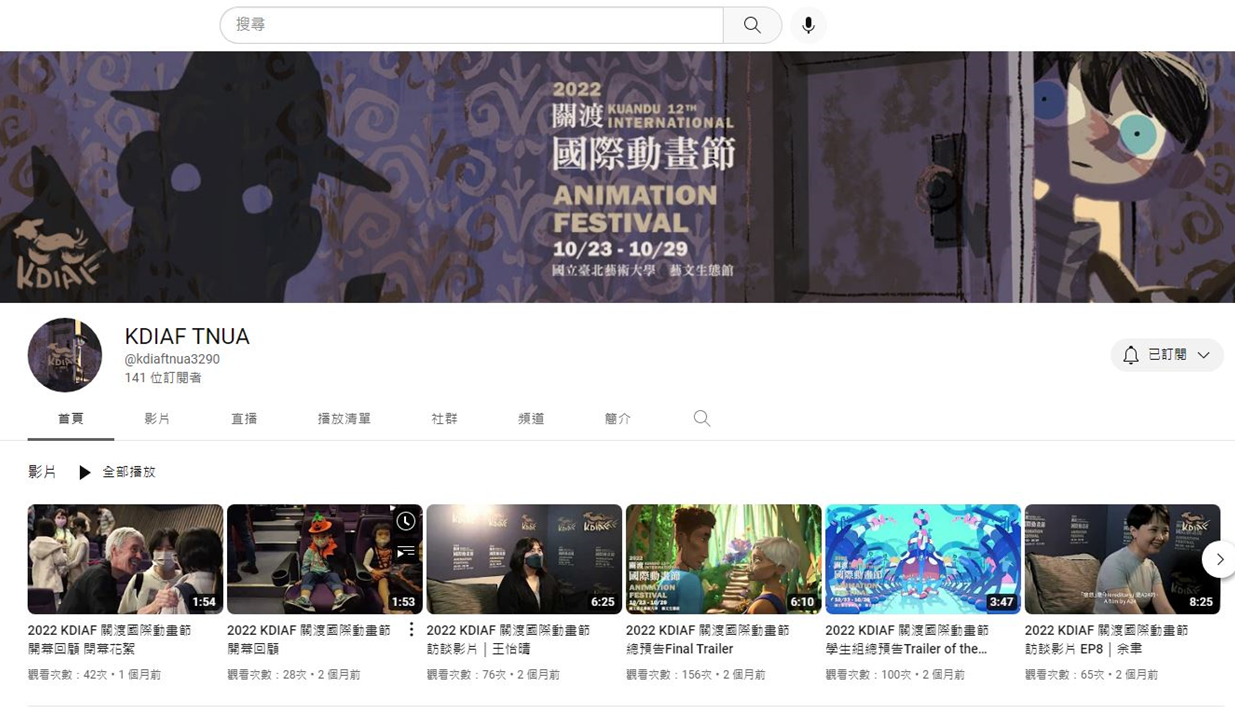Click the 全部播放 play all button
Viewport: 1235px width, 714px height.
(x=117, y=472)
